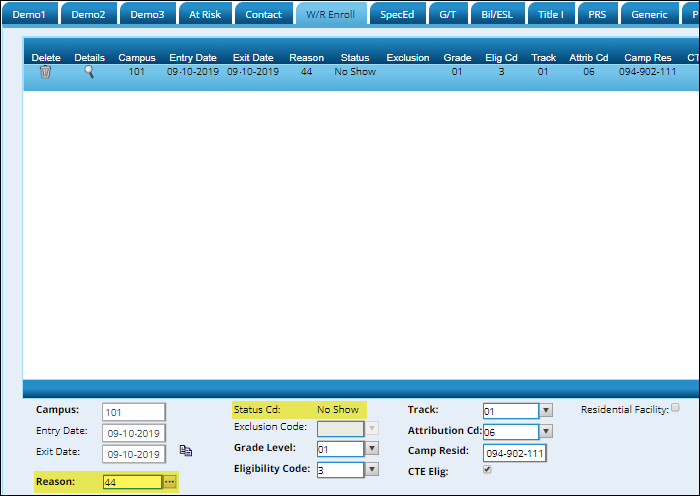Click the Exclusion column header
700x496 pixels.
point(408,58)
